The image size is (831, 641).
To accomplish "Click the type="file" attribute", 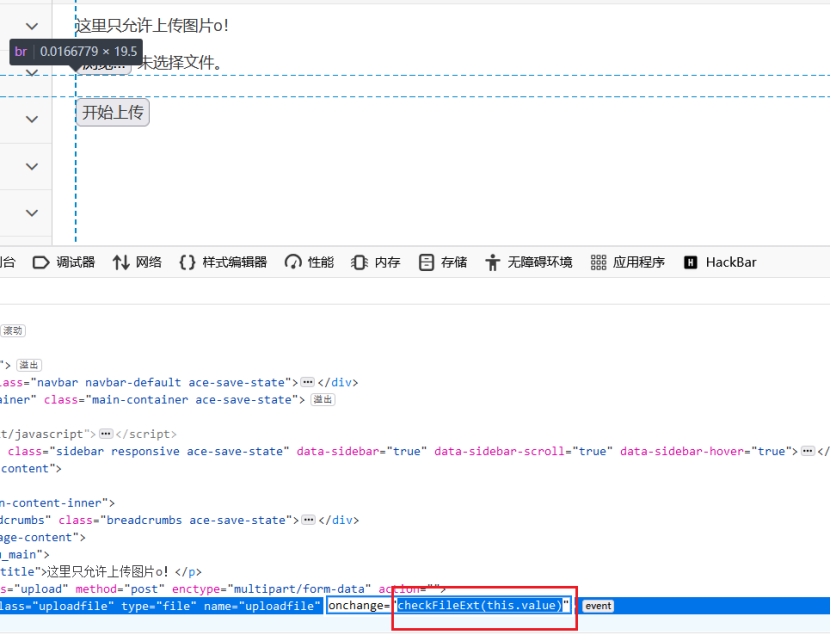I will pyautogui.click(x=159, y=606).
